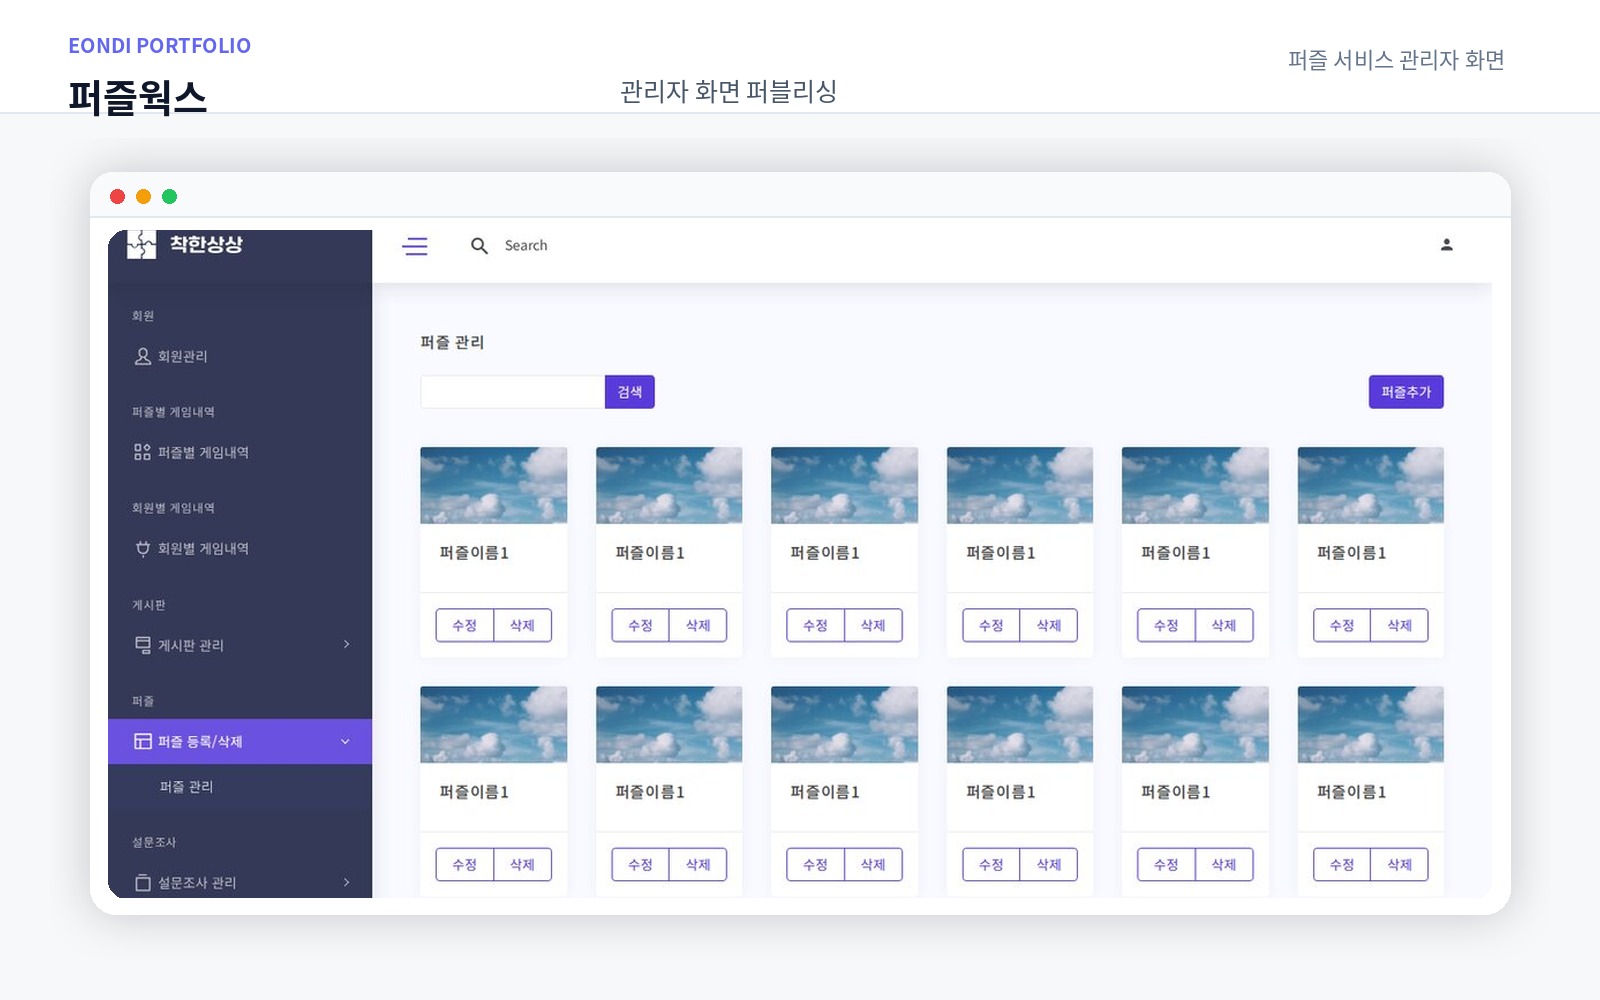Image resolution: width=1600 pixels, height=1000 pixels.
Task: Click the board icon for 게시판 관리
Action: [x=143, y=645]
